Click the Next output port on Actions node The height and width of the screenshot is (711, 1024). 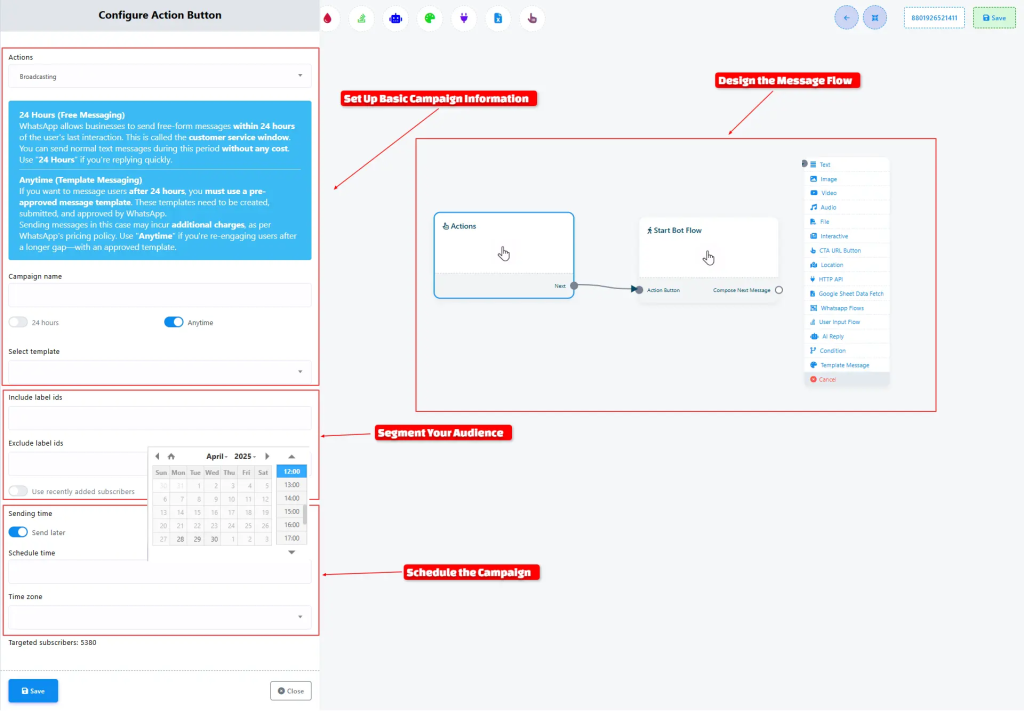574,285
